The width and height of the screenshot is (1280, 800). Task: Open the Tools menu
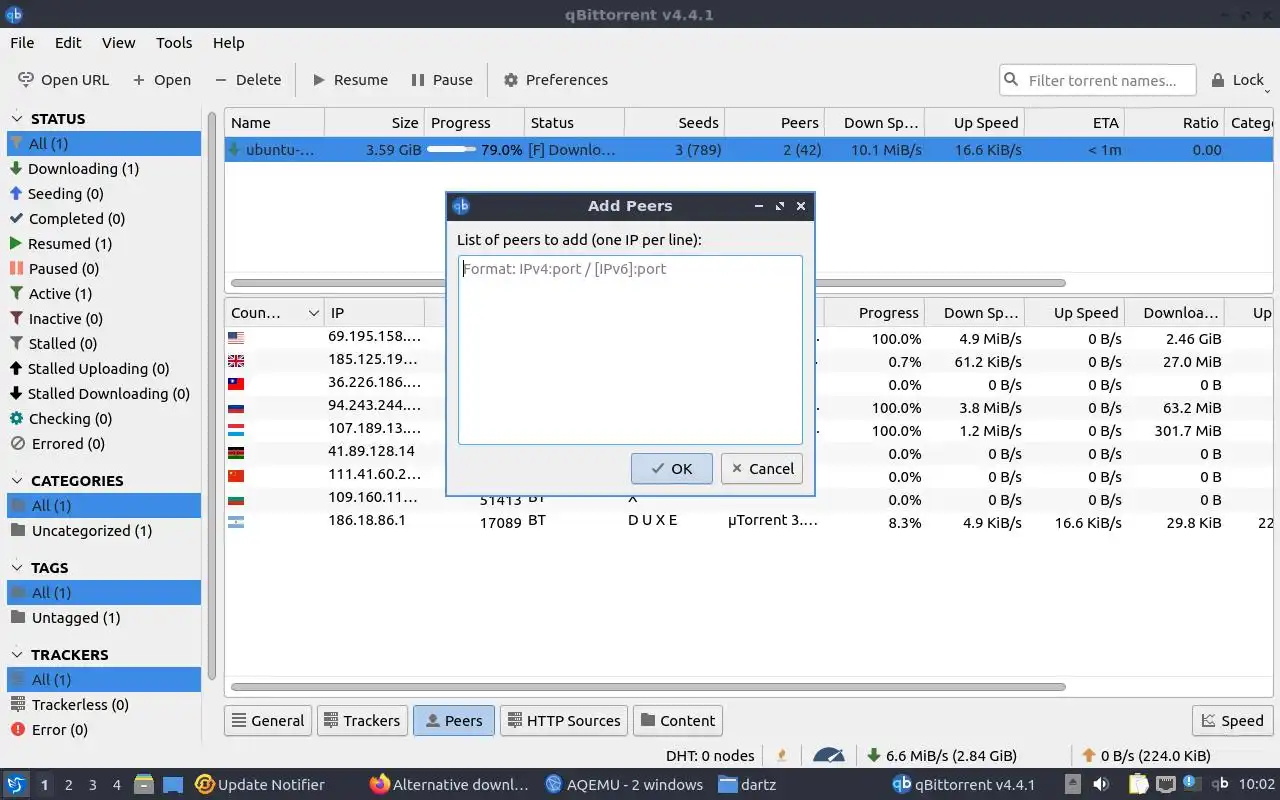[174, 43]
